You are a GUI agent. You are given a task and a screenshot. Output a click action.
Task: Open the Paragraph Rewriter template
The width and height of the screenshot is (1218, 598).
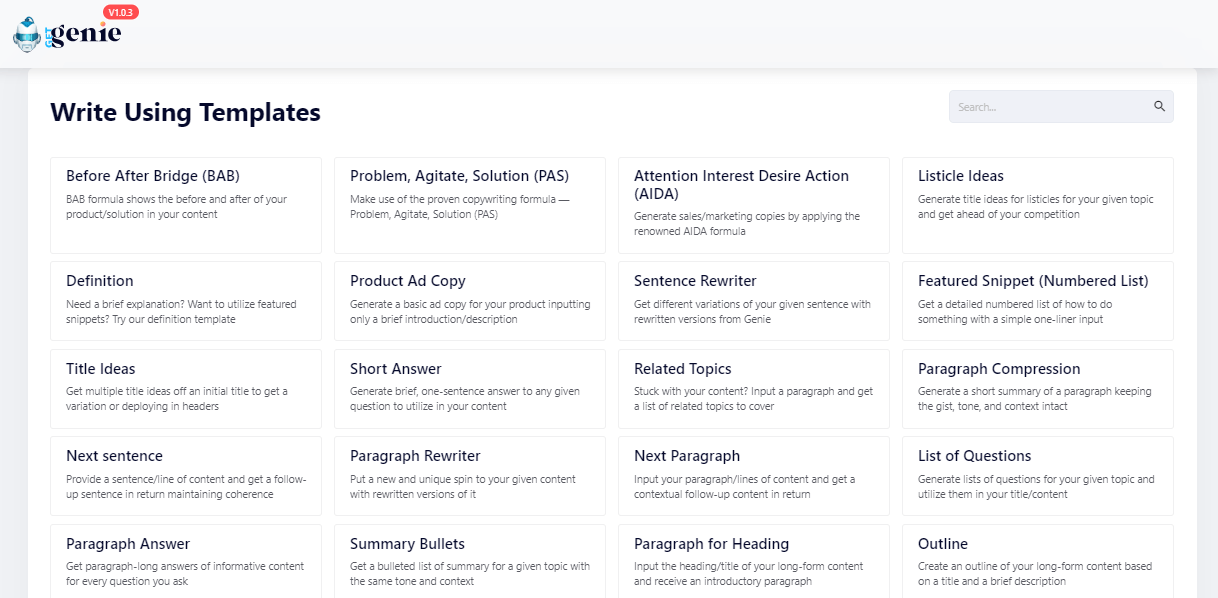click(470, 476)
